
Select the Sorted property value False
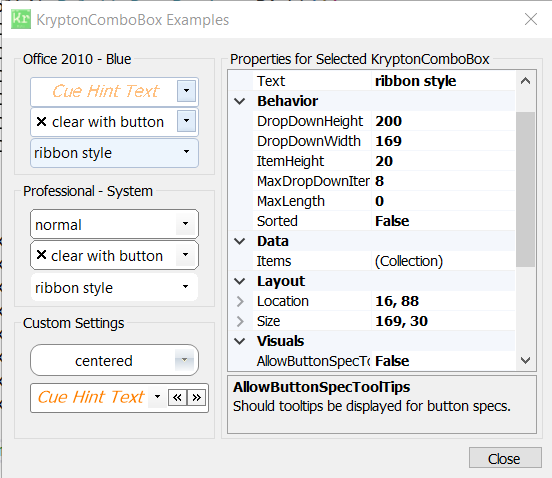(444, 221)
